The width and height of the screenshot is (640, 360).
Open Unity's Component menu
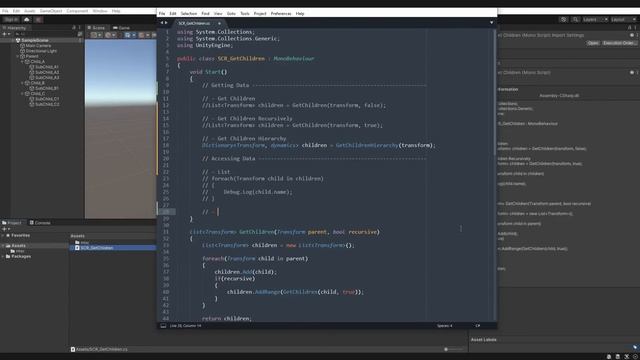(x=77, y=11)
